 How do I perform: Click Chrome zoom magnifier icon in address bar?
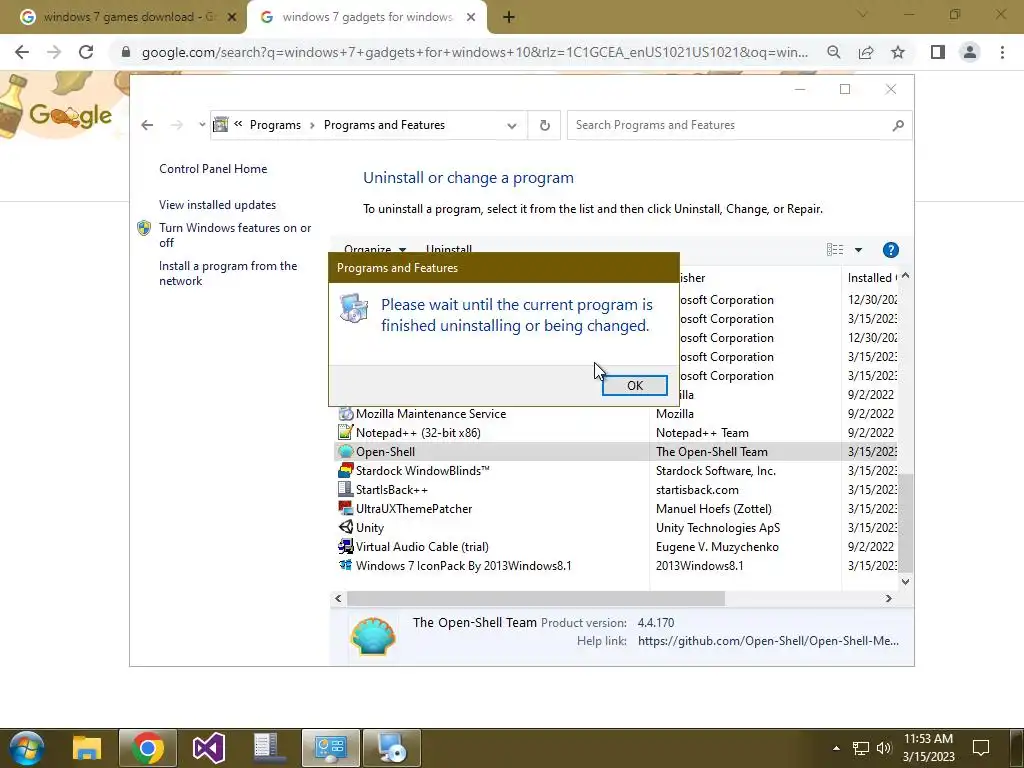coord(833,52)
